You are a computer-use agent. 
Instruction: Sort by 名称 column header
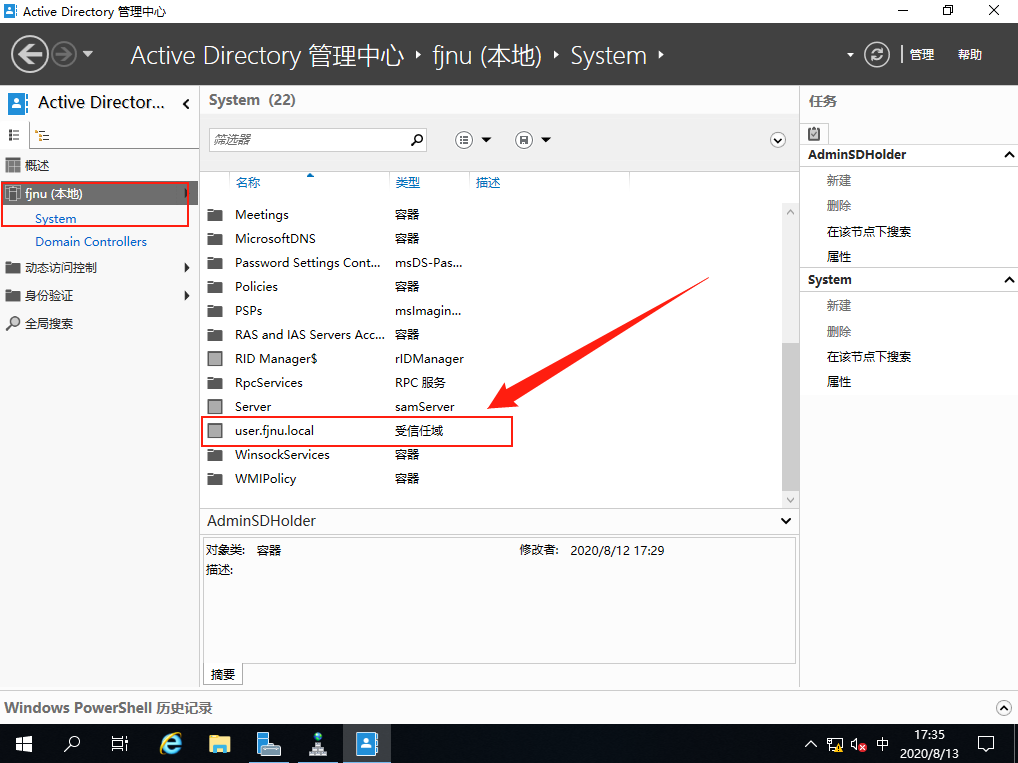coord(248,182)
